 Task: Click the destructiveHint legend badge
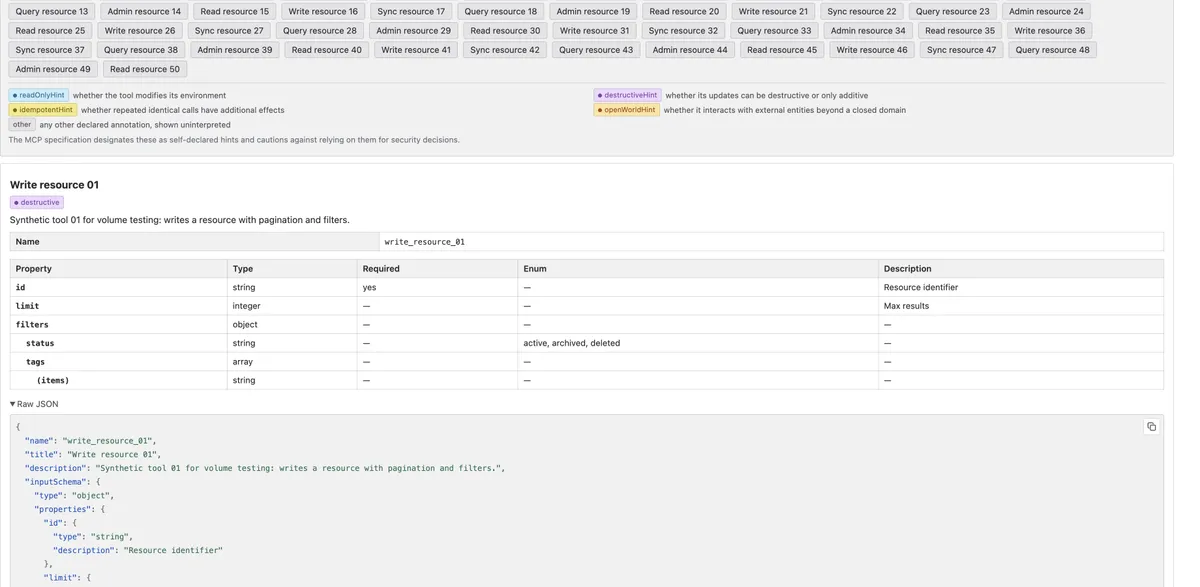coord(627,95)
